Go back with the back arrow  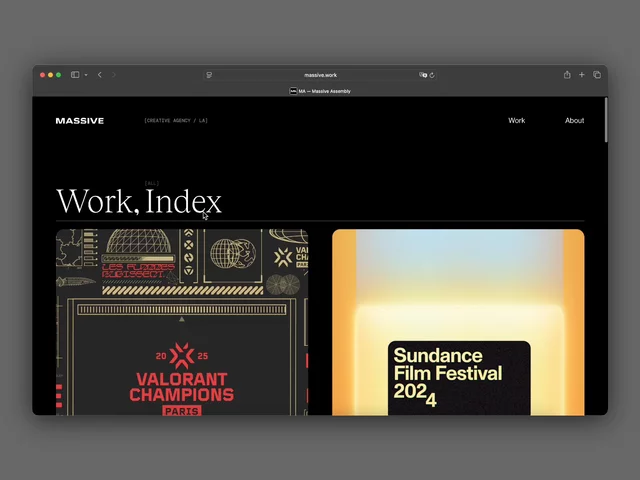[100, 75]
